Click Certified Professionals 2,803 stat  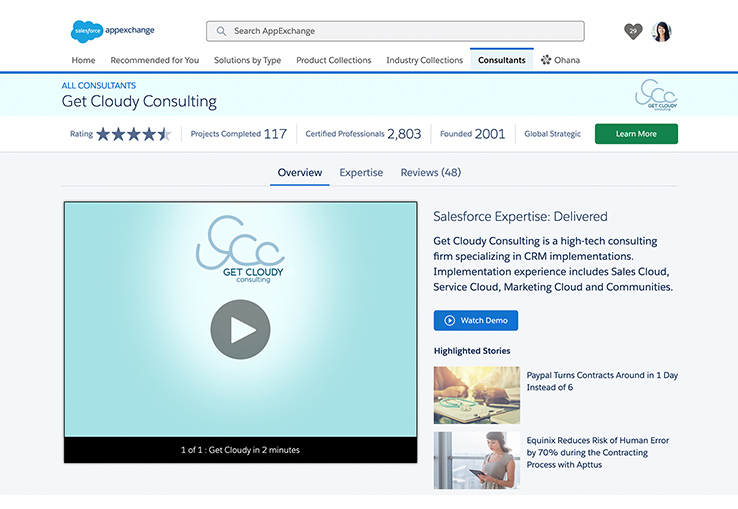363,134
